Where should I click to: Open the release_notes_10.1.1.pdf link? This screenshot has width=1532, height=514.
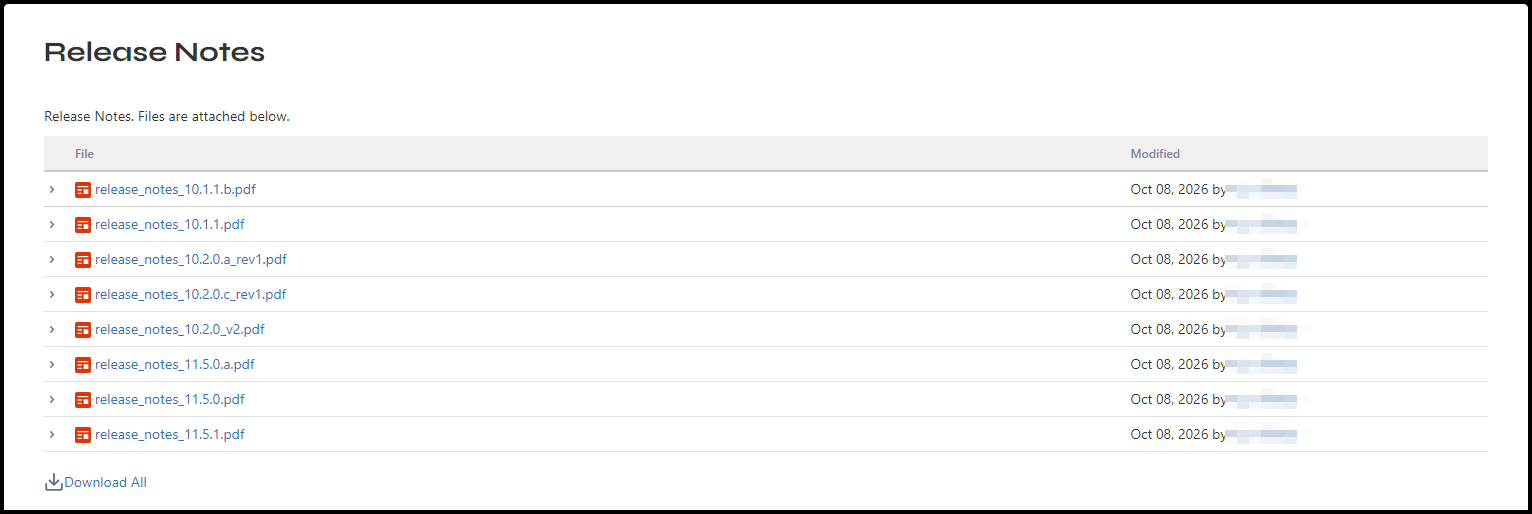(x=170, y=224)
